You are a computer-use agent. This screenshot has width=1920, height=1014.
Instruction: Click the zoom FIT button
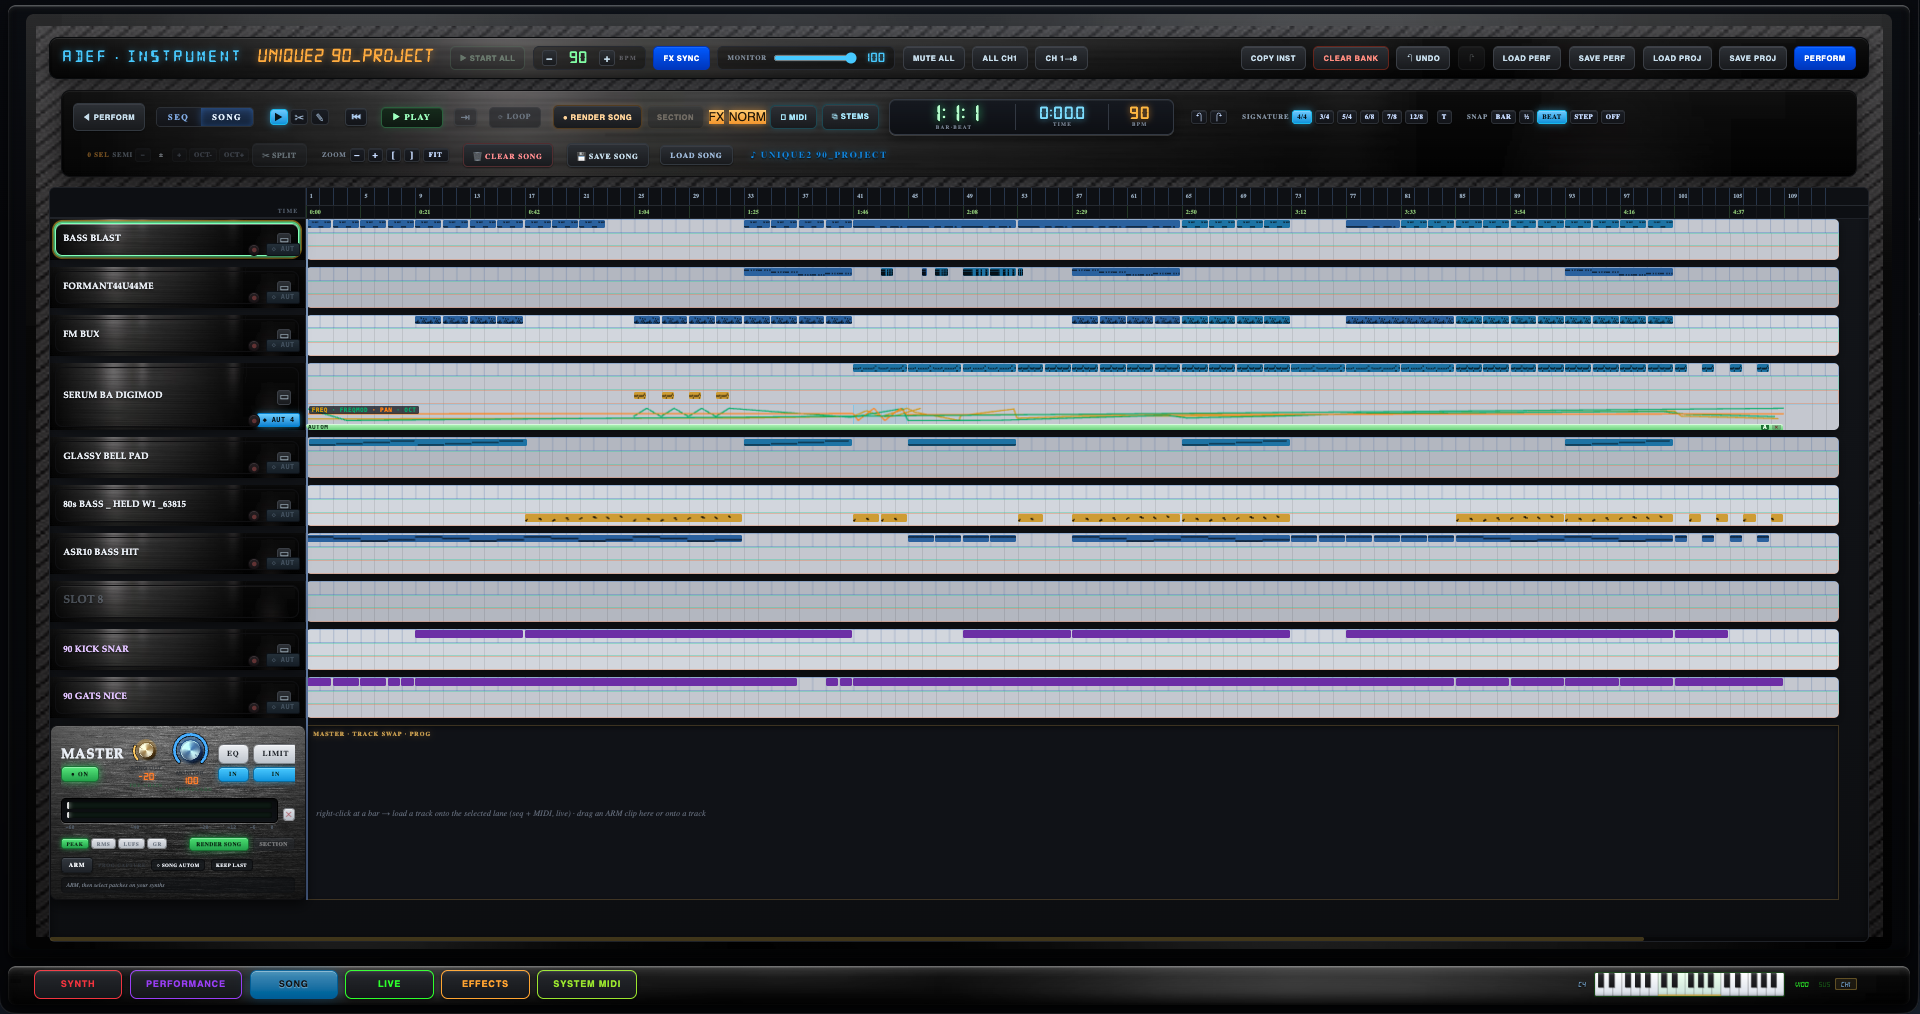(x=435, y=155)
